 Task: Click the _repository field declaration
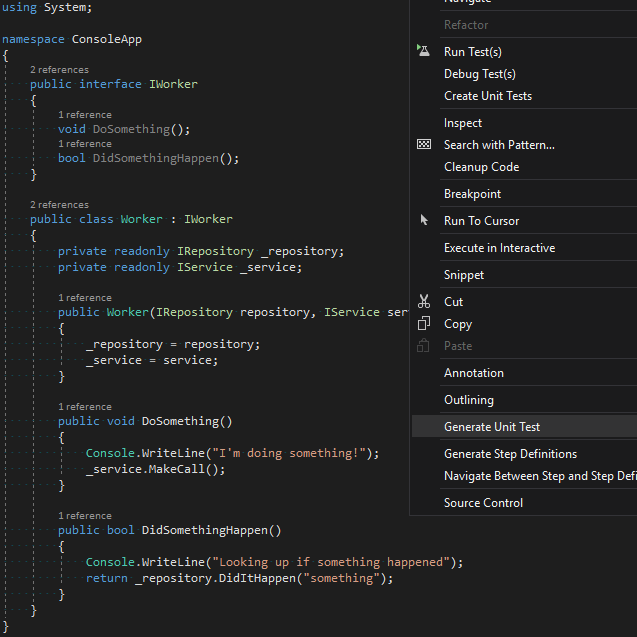[x=302, y=251]
